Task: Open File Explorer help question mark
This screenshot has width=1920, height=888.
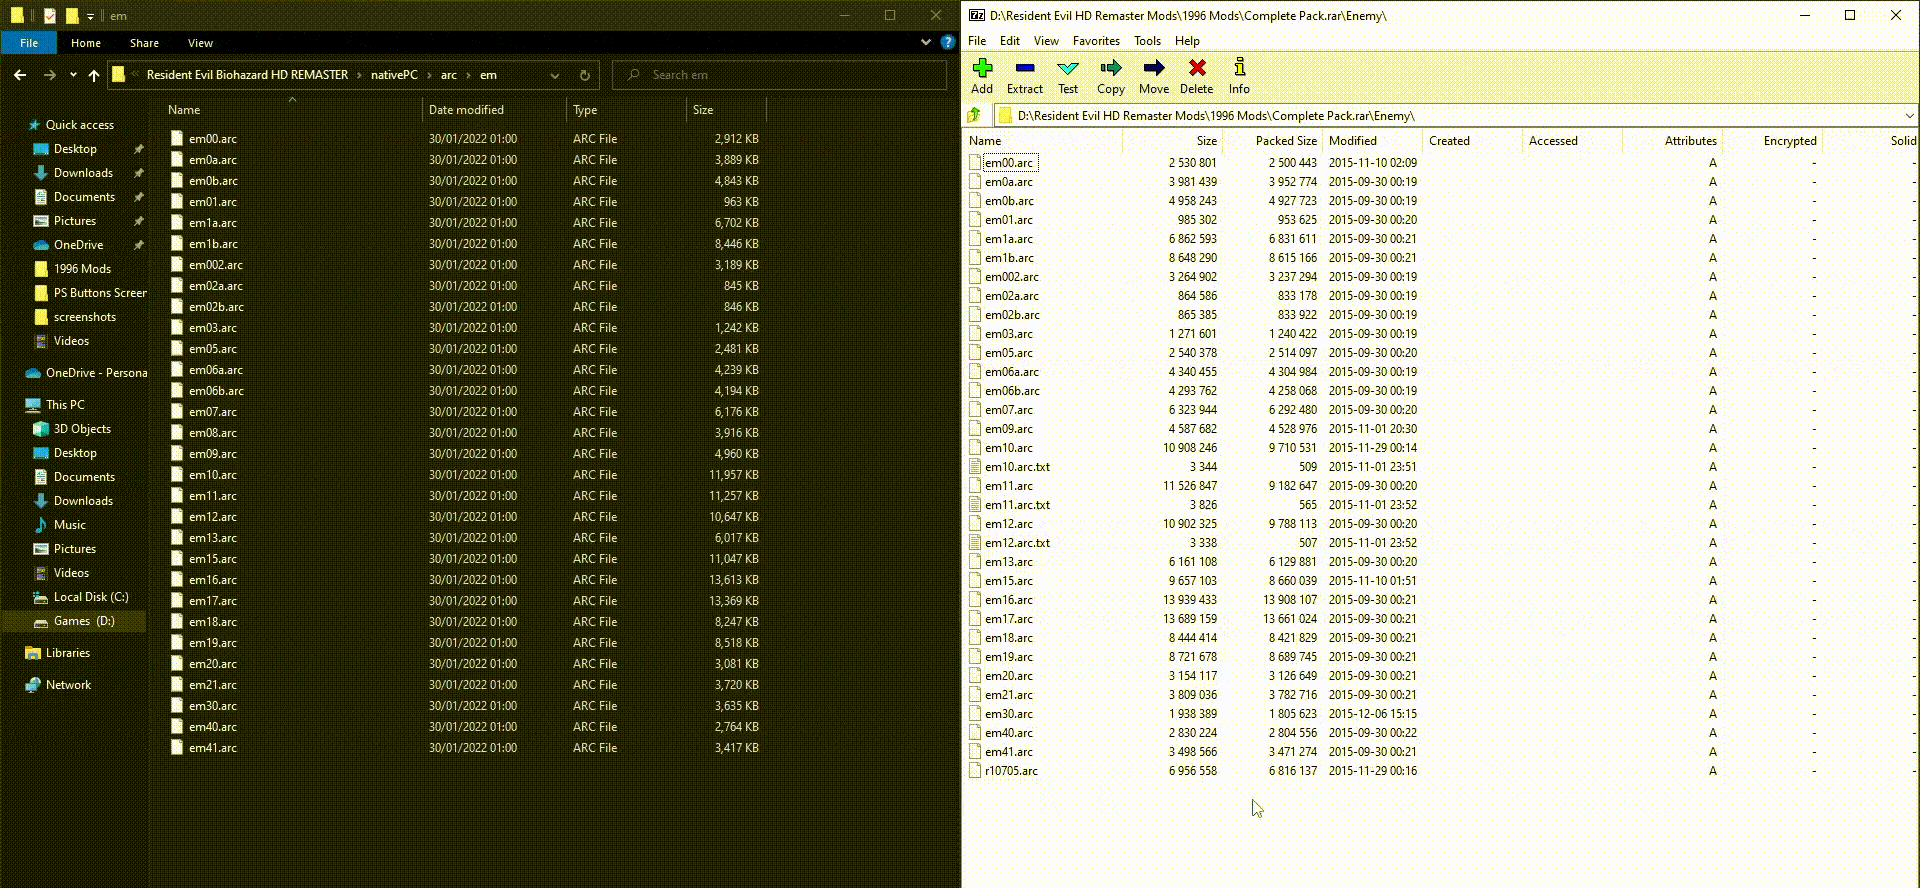Action: (947, 42)
